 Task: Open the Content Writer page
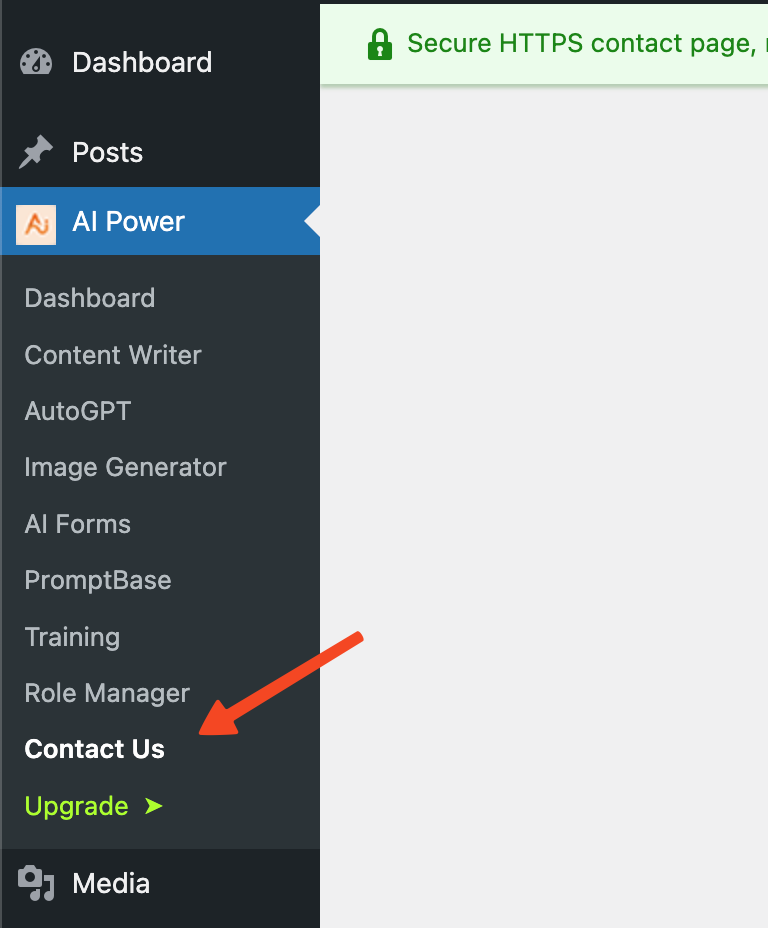pyautogui.click(x=112, y=355)
